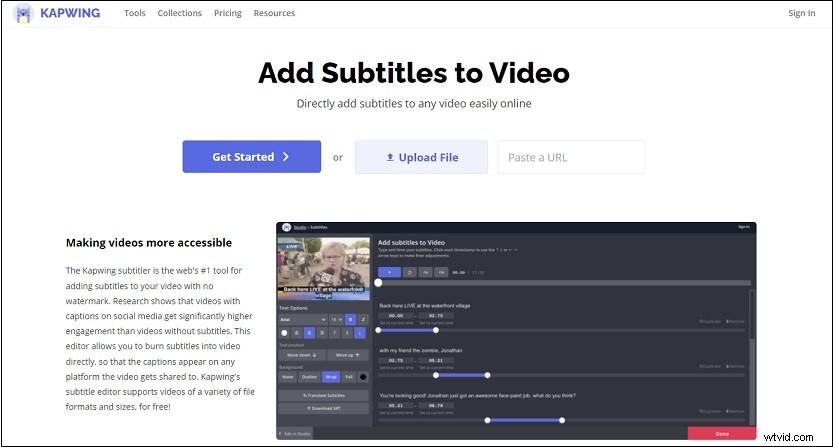Click Remove for the zombie Jonathan subtitle

point(735,366)
